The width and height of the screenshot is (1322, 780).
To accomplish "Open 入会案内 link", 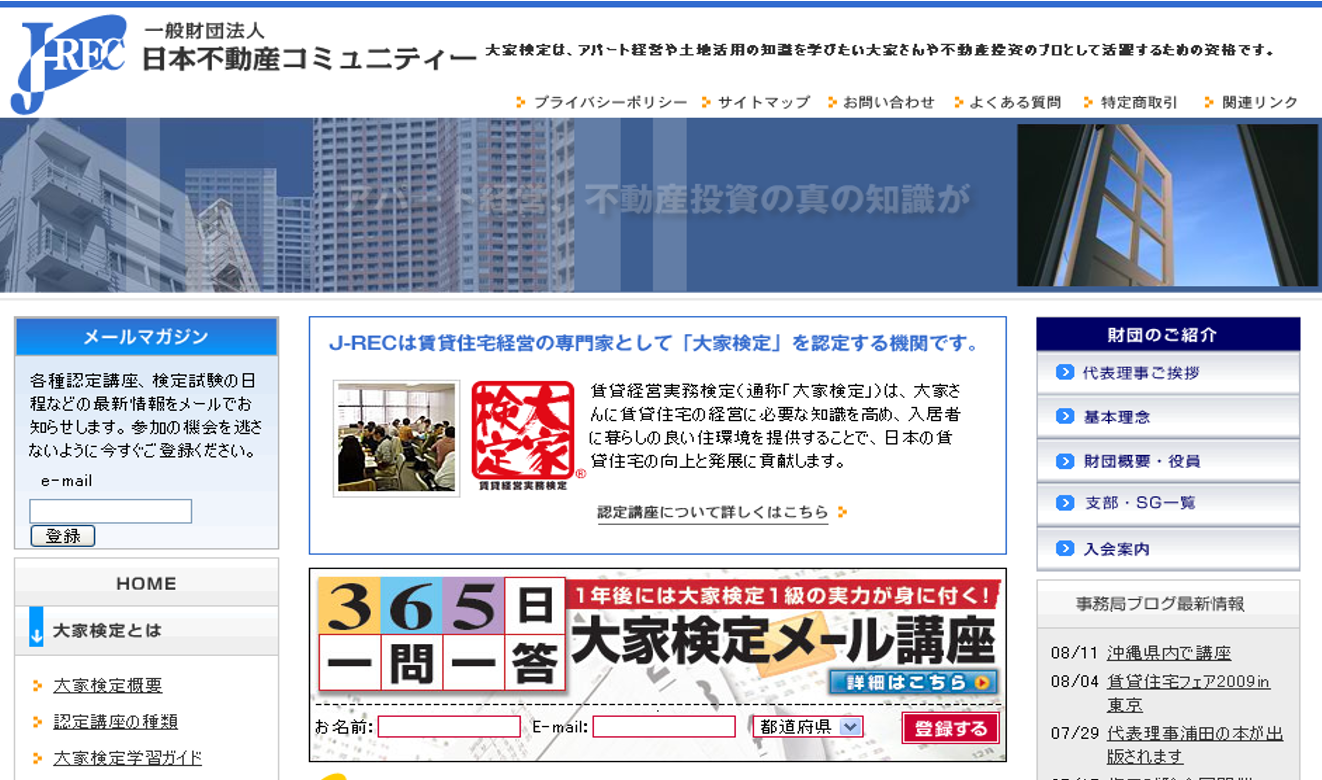I will tap(1116, 549).
